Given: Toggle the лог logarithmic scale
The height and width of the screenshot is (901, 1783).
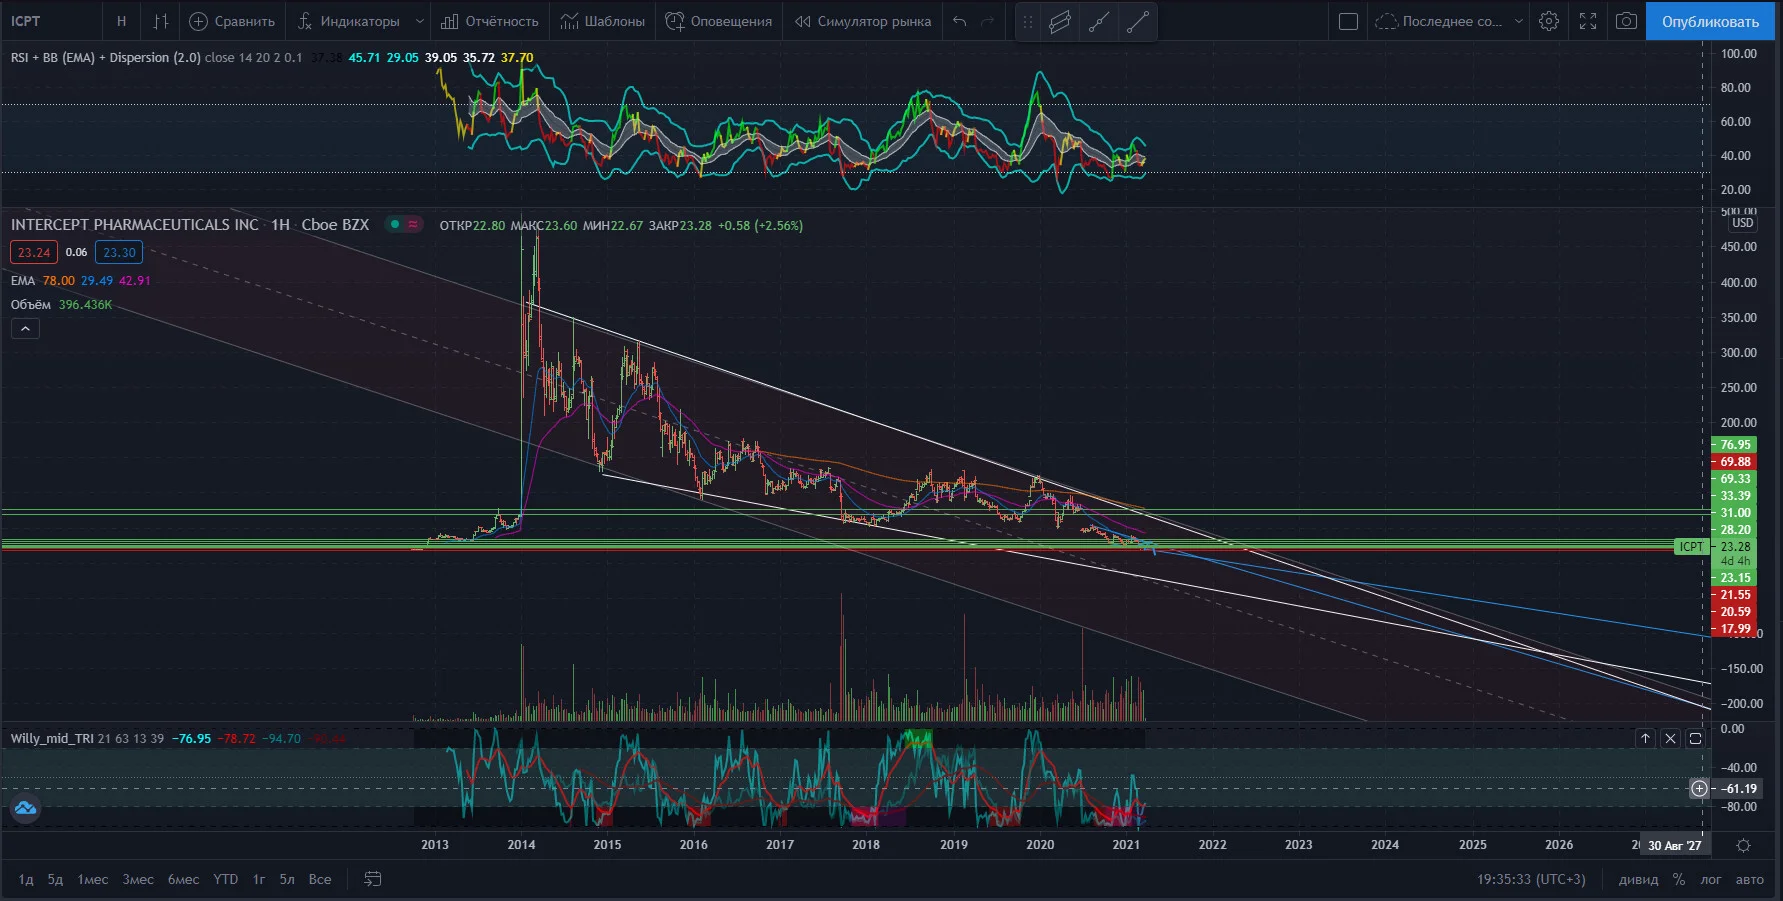Looking at the screenshot, I should pos(1711,880).
